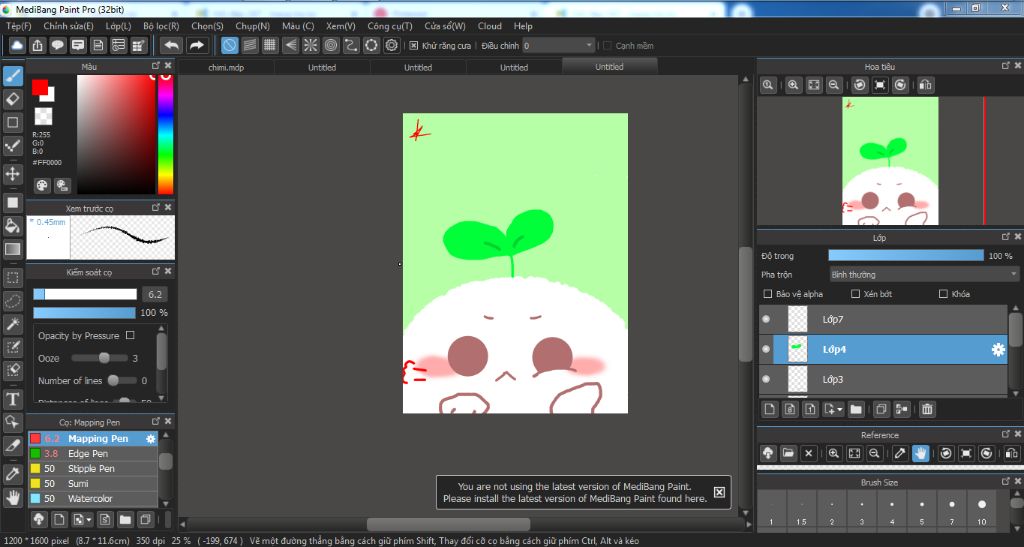This screenshot has width=1024, height=547.
Task: Enable radial snap guide
Action: 310,45
